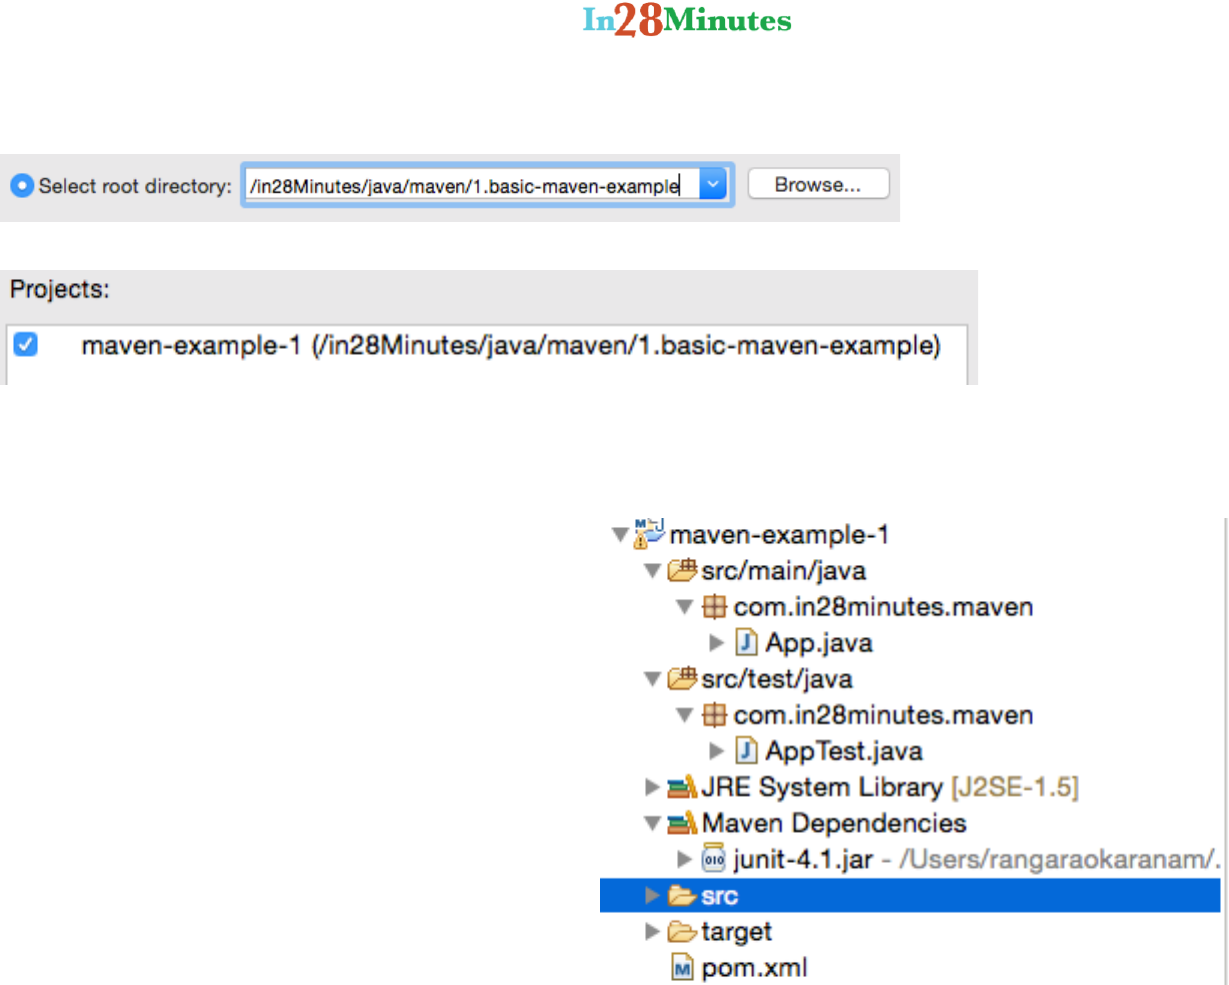Click package icon under src/test/java
The width and height of the screenshot is (1229, 985).
(x=714, y=715)
